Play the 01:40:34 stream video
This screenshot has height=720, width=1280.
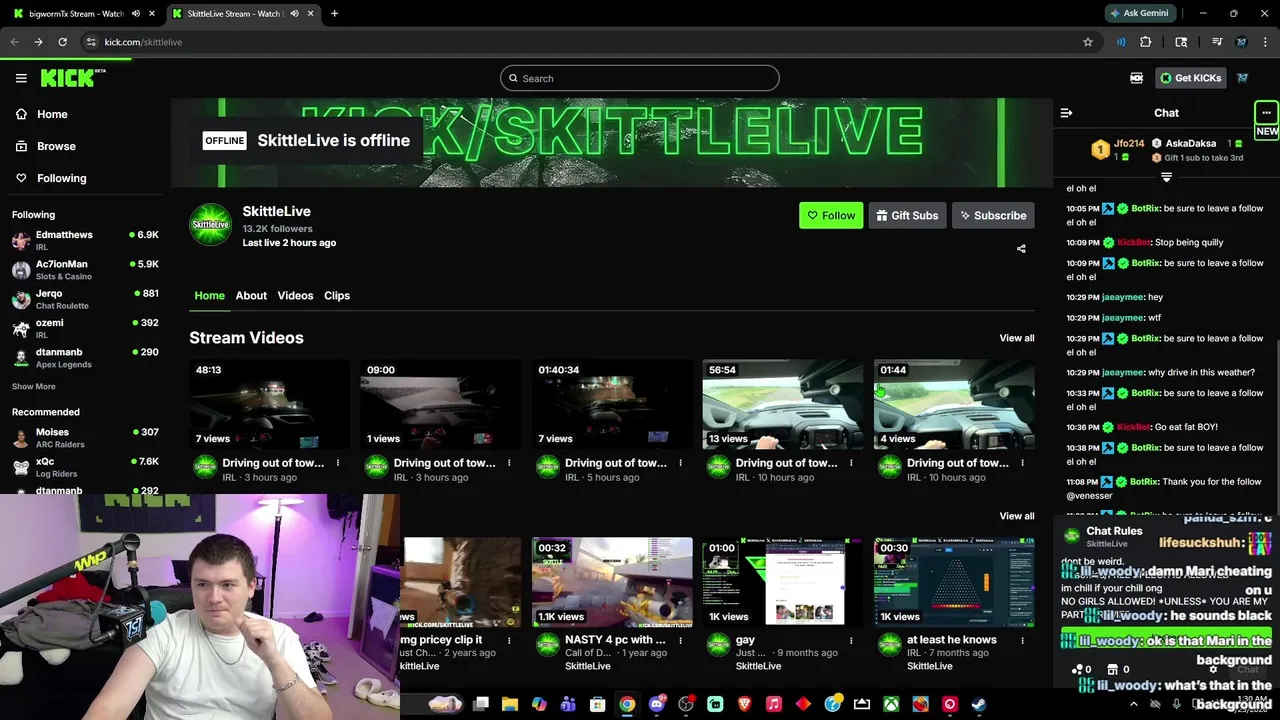611,404
